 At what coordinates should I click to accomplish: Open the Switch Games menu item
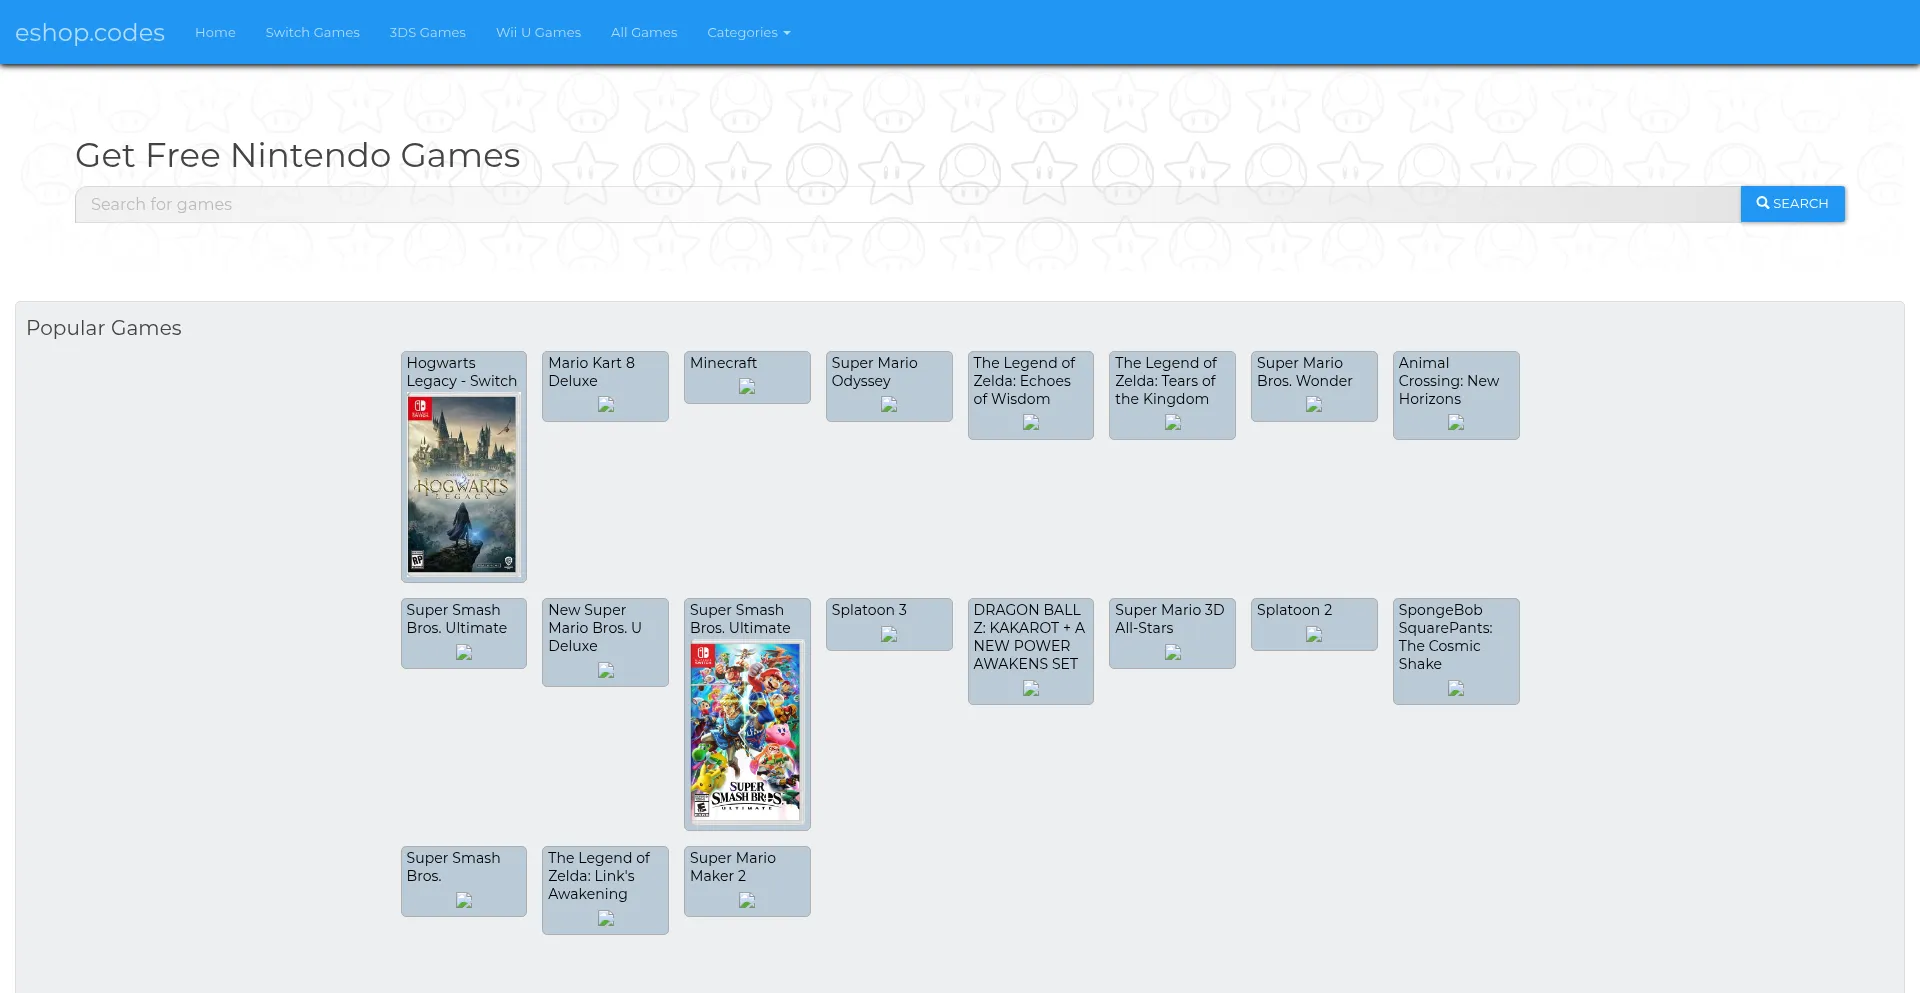tap(312, 33)
